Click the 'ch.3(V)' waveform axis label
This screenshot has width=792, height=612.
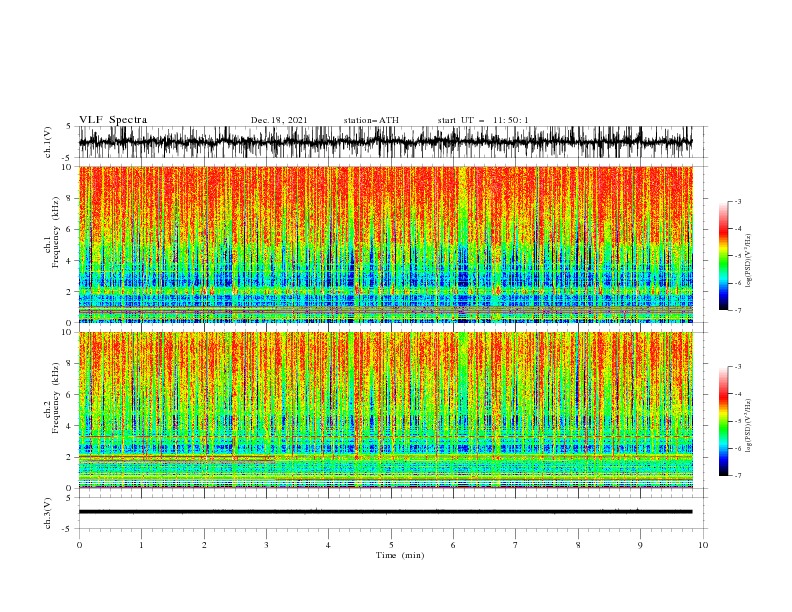click(48, 513)
